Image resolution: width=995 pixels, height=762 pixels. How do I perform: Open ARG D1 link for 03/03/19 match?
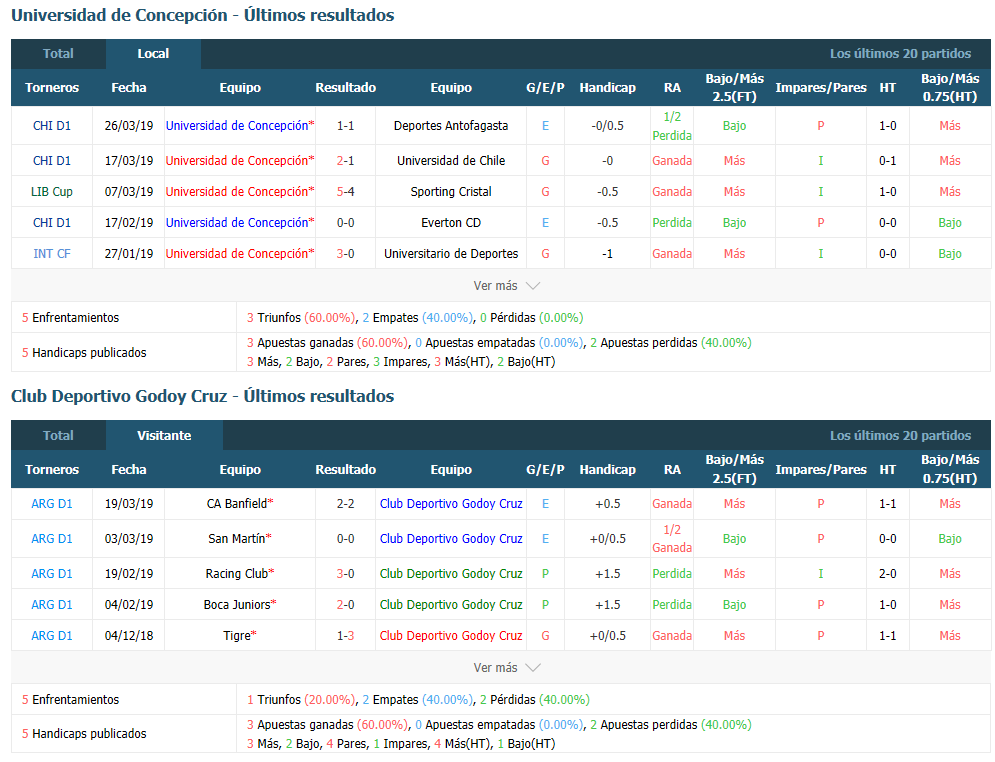click(52, 539)
